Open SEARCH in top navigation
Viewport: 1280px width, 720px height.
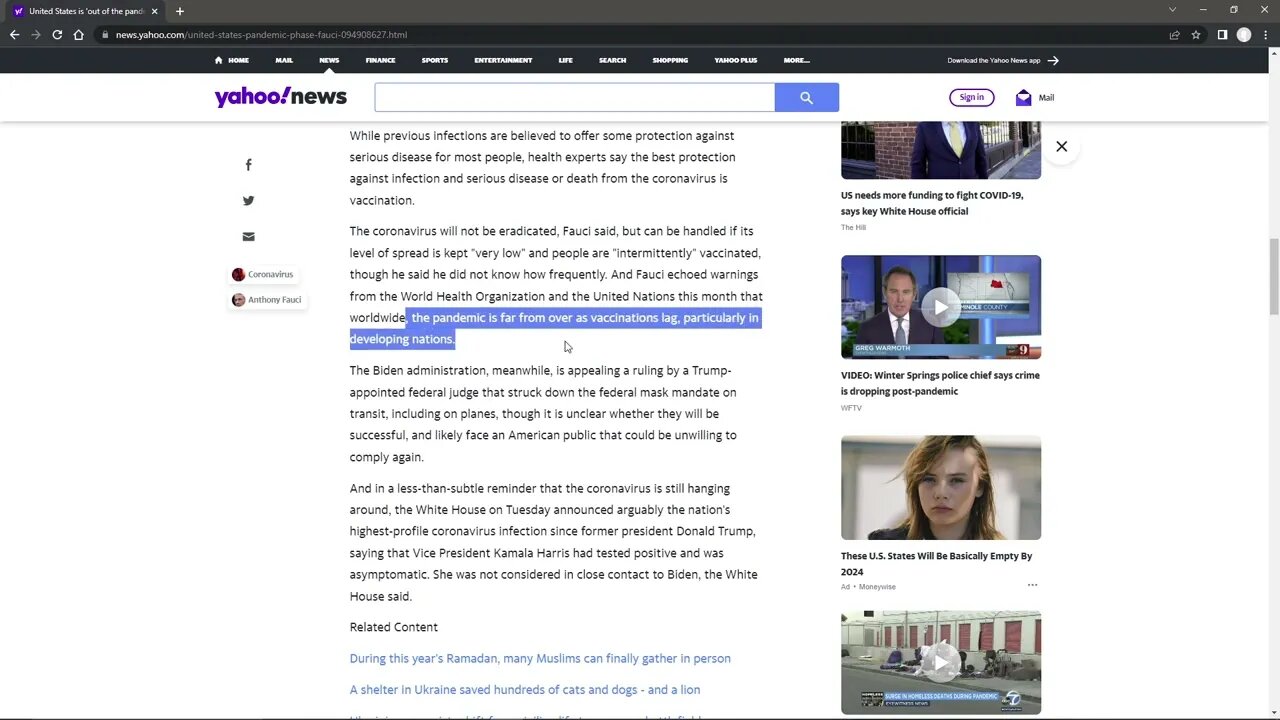point(613,60)
